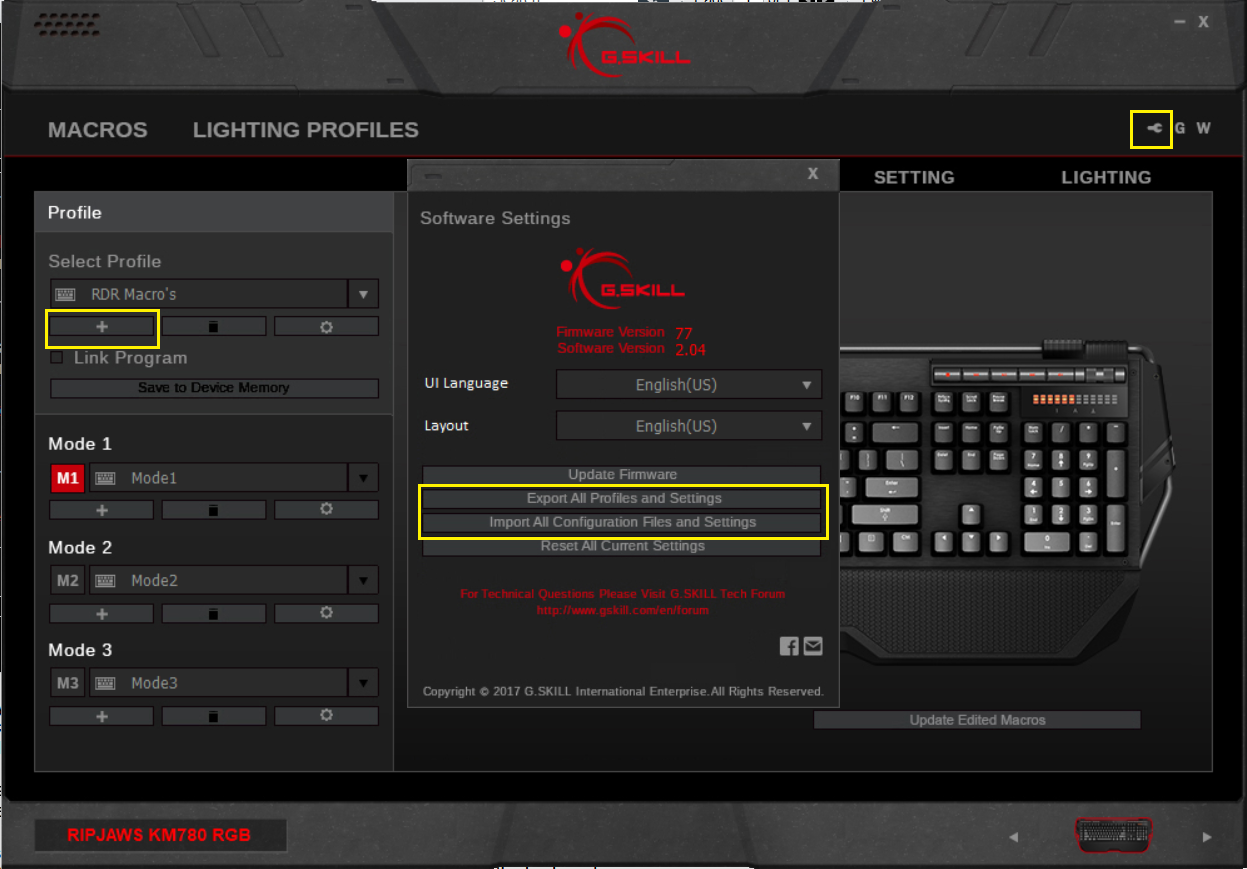Close the Software Settings dialog
1247x869 pixels.
click(813, 173)
